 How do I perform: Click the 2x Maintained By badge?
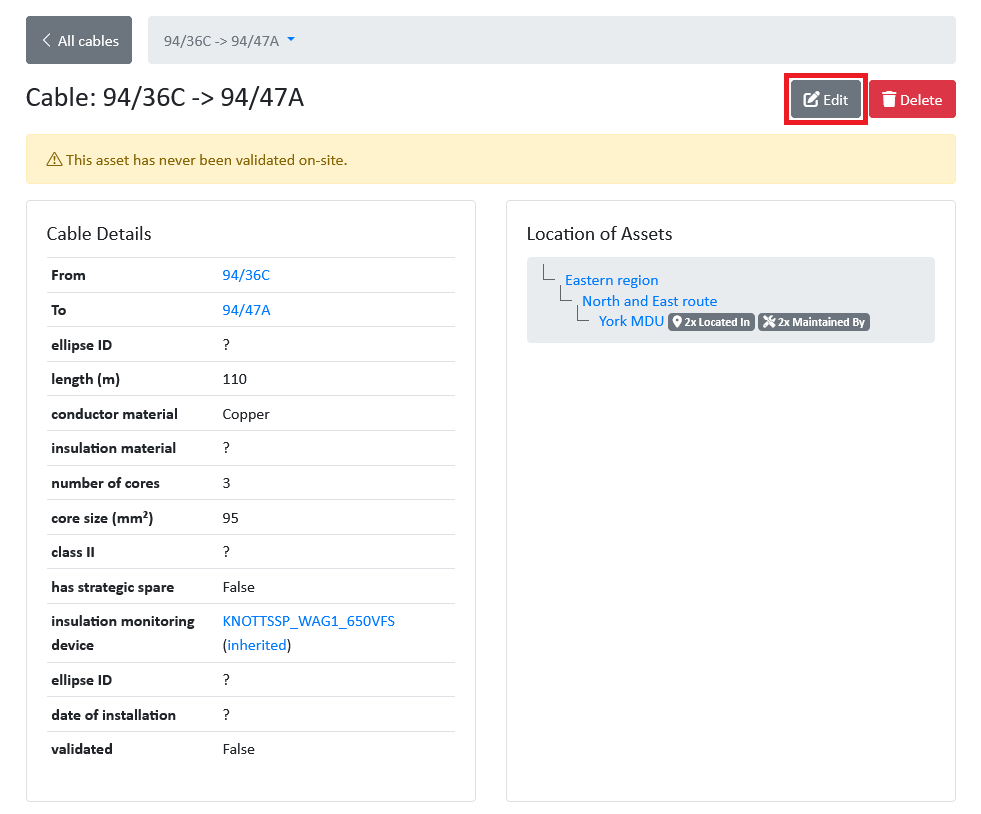click(x=814, y=322)
